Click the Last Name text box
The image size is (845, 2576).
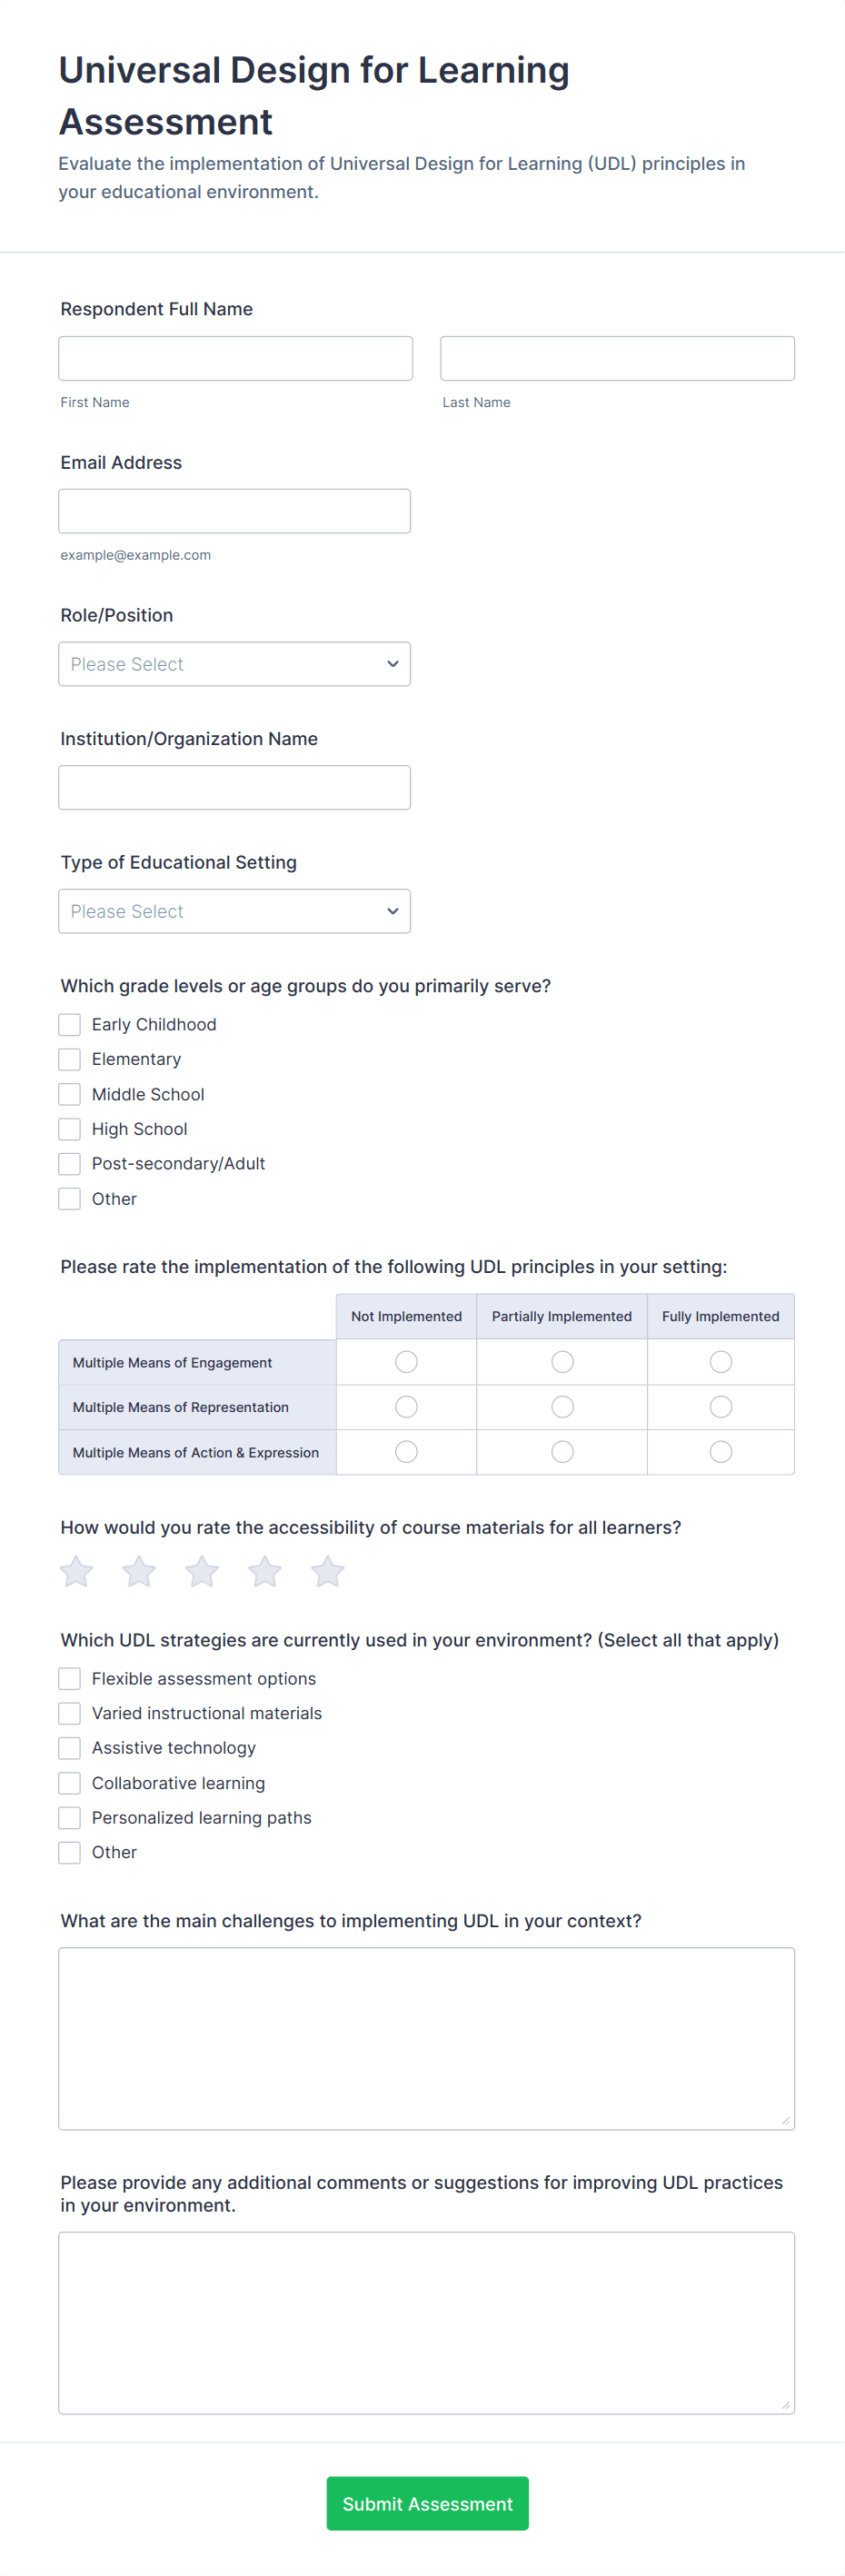coord(617,358)
